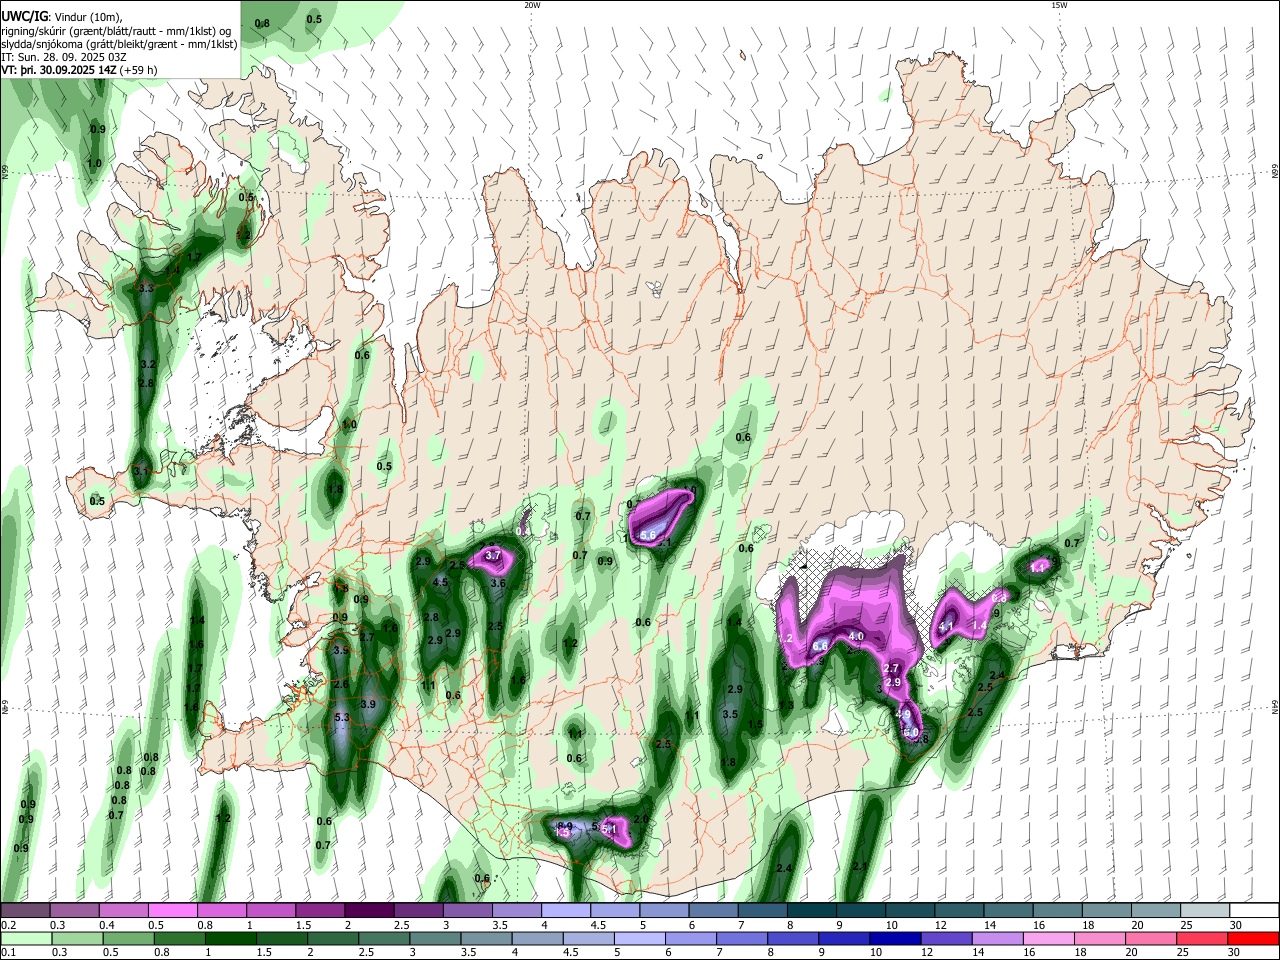1280x960 pixels.
Task: Click the snow legend swatch between 4 and 4.5
Action: (565, 911)
